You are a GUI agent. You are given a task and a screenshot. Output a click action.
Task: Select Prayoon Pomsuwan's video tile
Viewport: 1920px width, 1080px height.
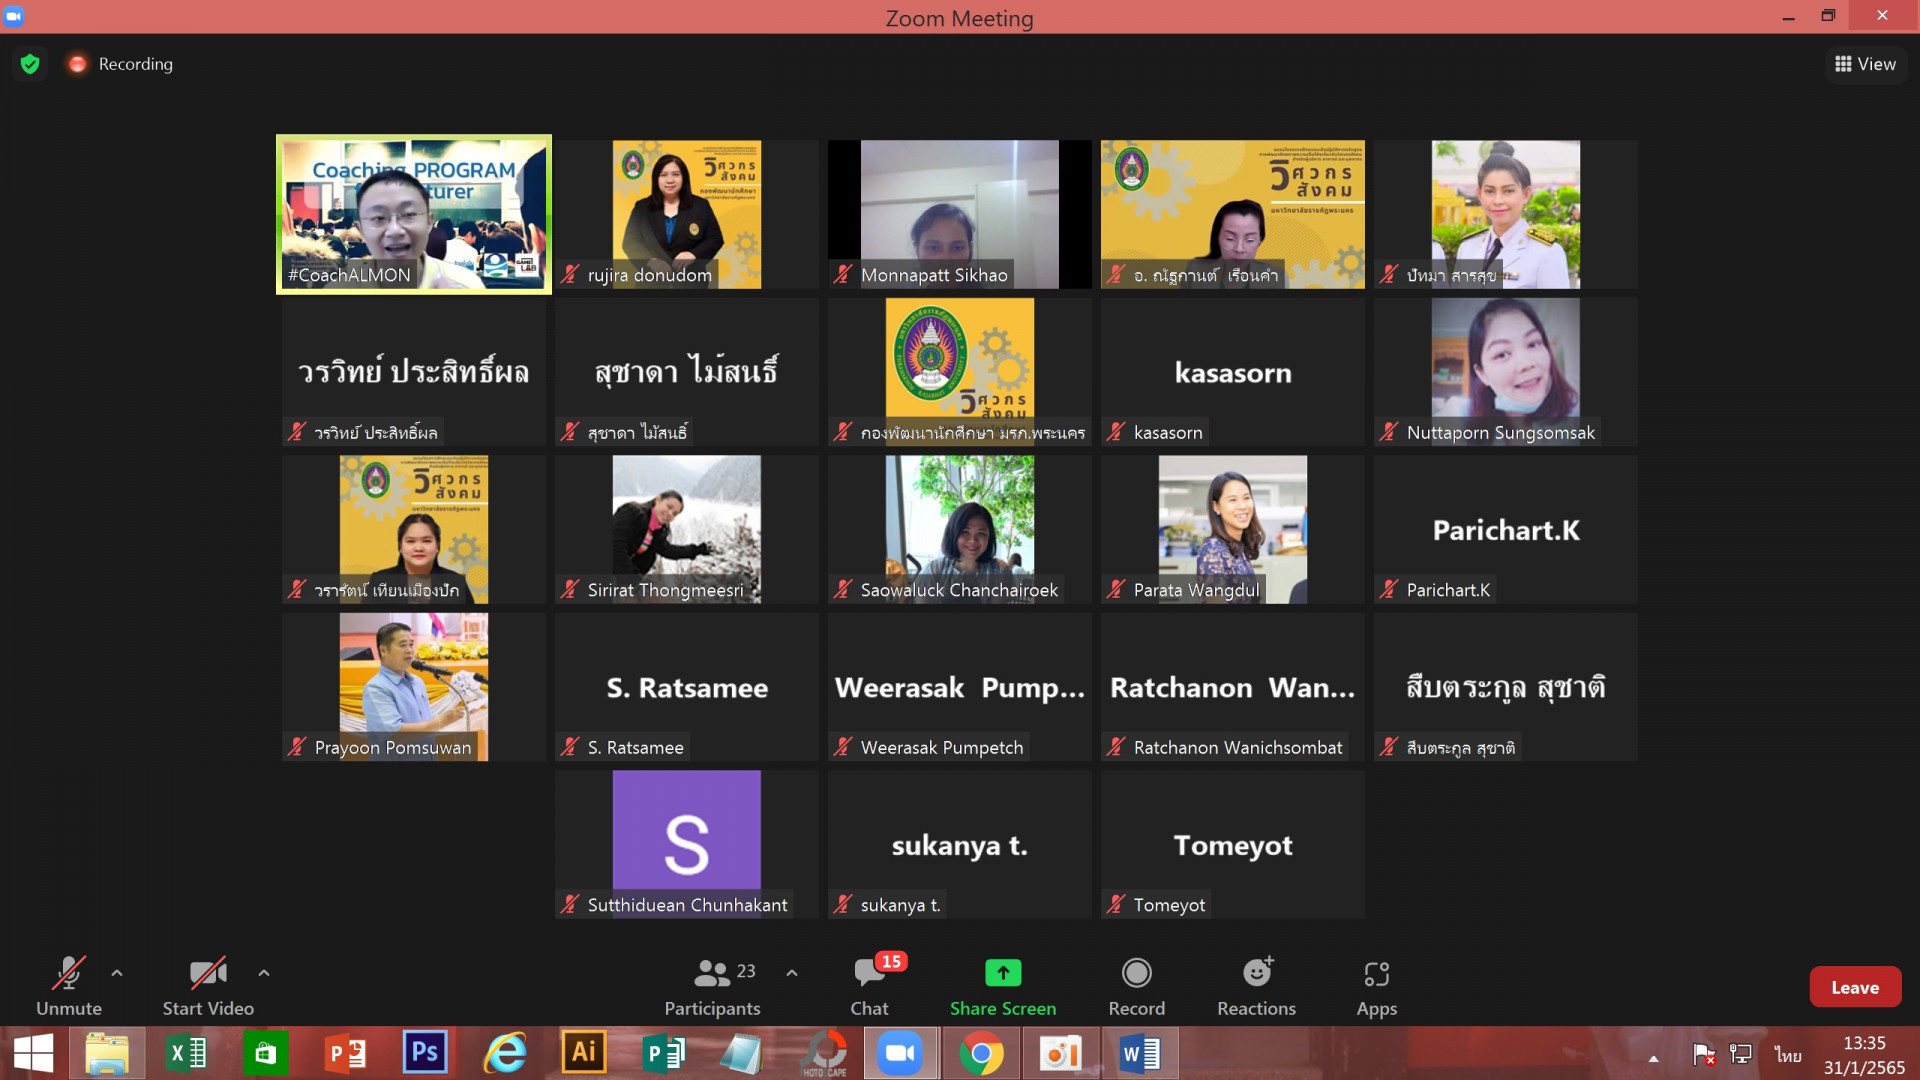[x=414, y=687]
